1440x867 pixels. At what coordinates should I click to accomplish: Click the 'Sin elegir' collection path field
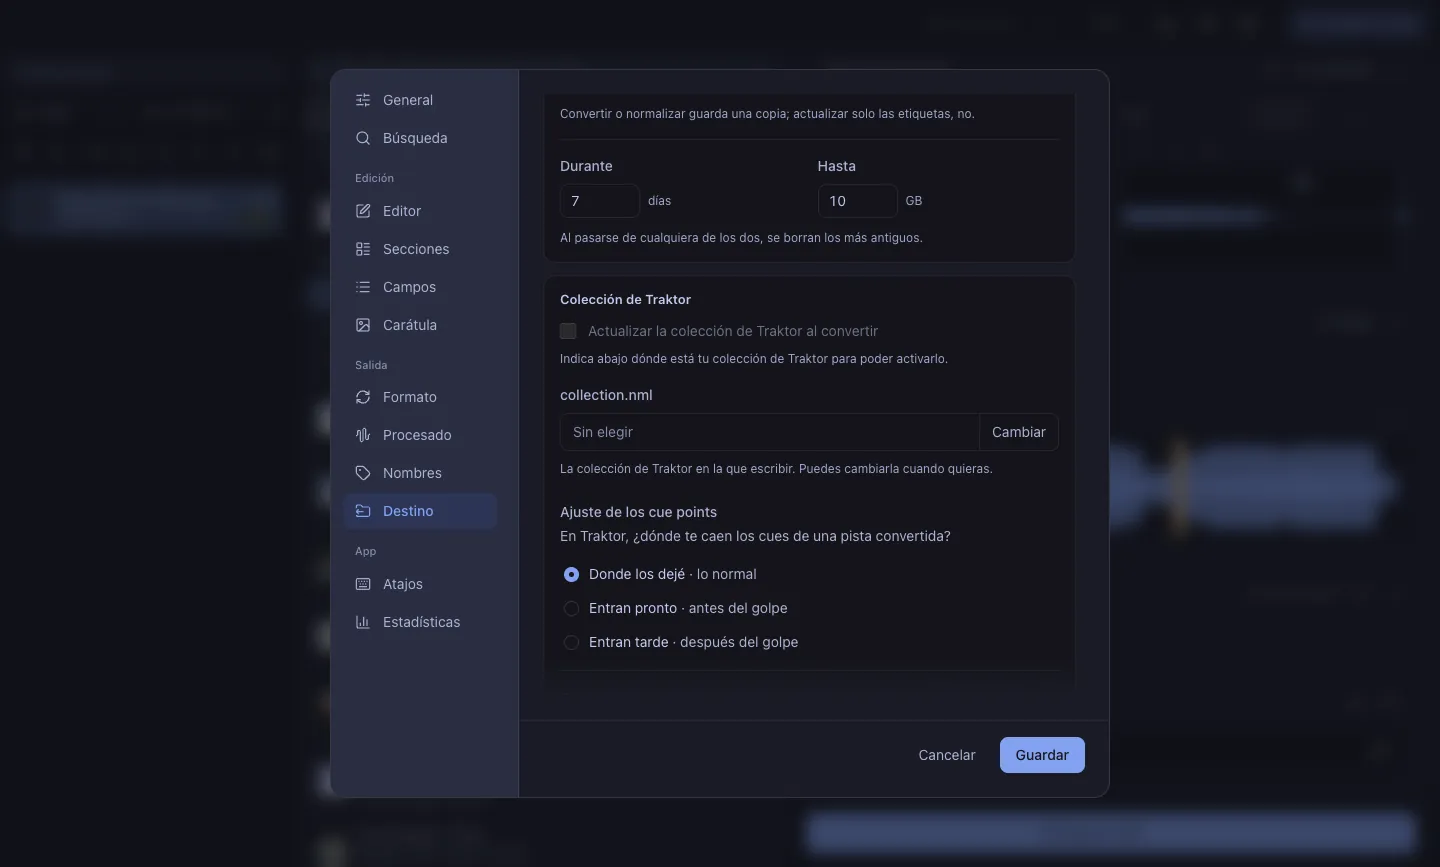pyautogui.click(x=769, y=432)
